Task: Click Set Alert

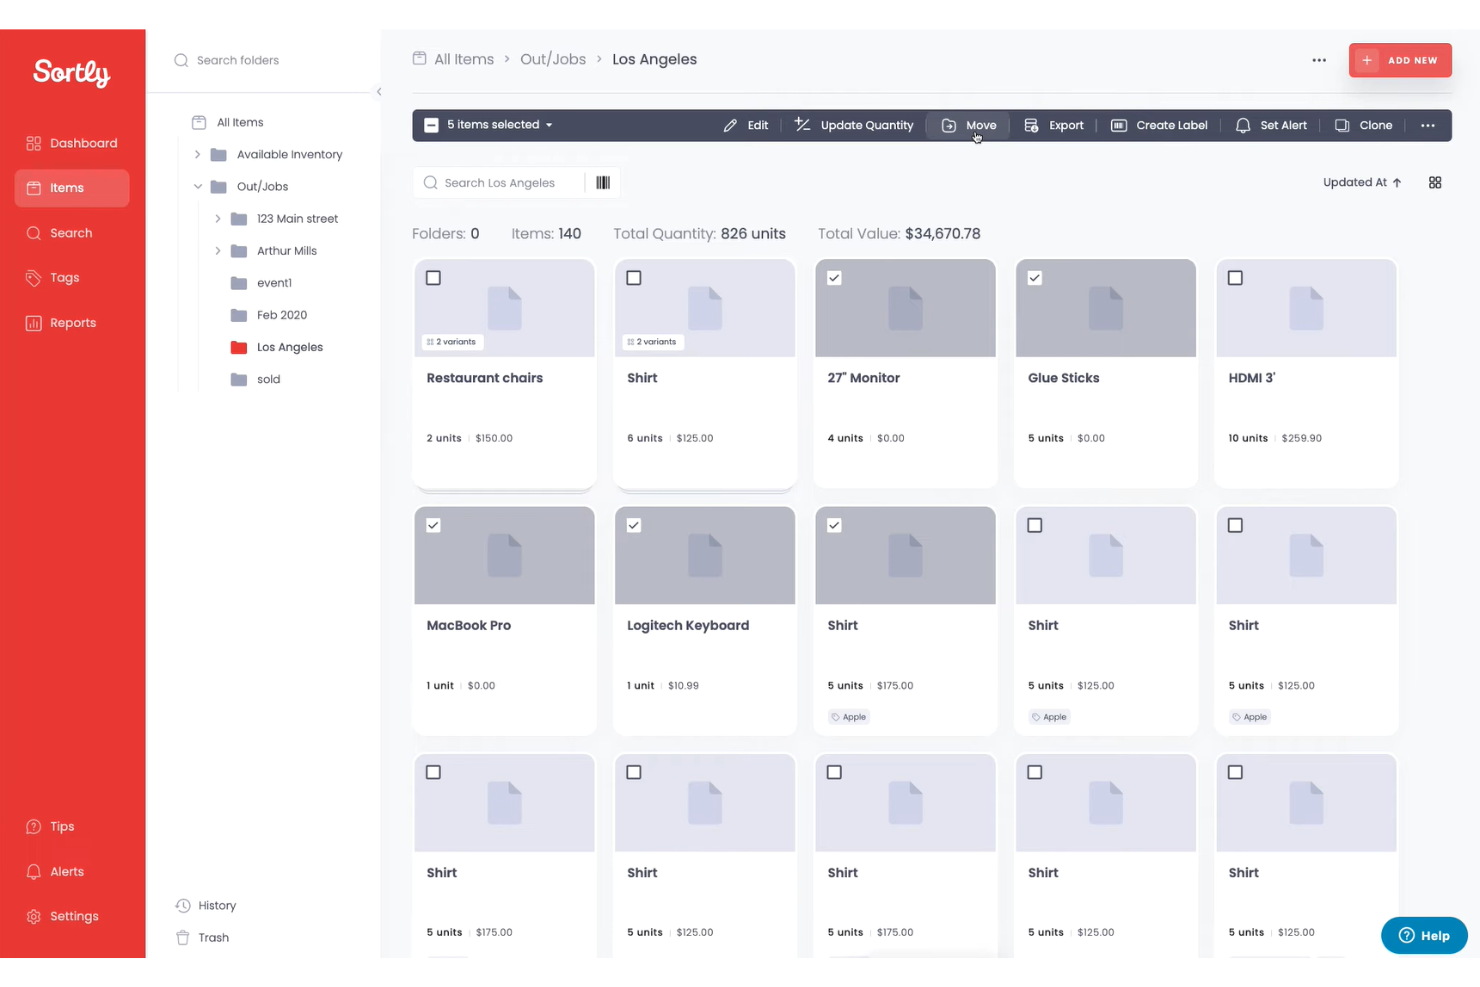Action: pyautogui.click(x=1271, y=125)
